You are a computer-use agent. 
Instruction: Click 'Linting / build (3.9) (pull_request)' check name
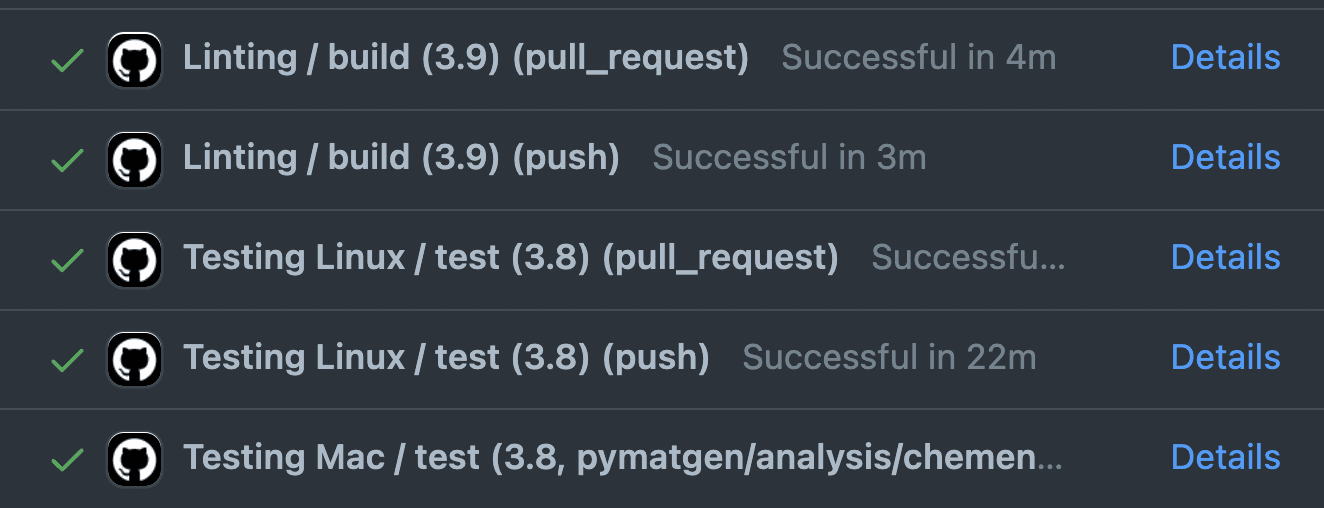pyautogui.click(x=465, y=58)
